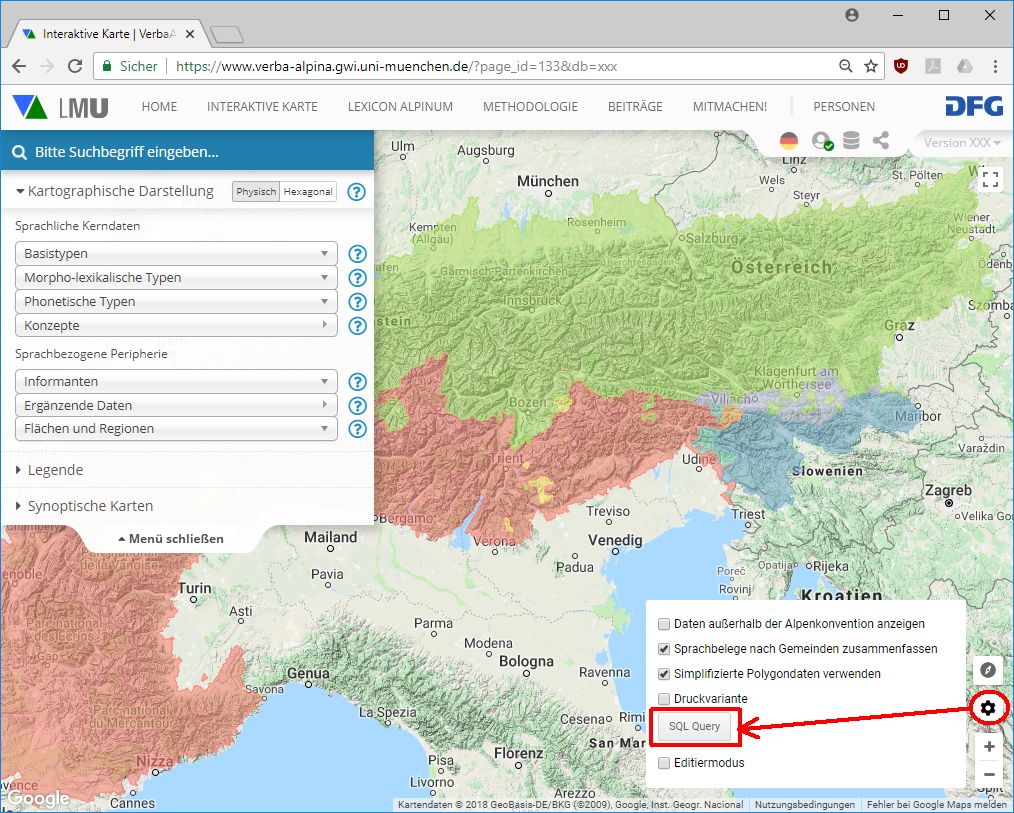Toggle fullscreen map view icon
The width and height of the screenshot is (1014, 813).
pos(990,179)
